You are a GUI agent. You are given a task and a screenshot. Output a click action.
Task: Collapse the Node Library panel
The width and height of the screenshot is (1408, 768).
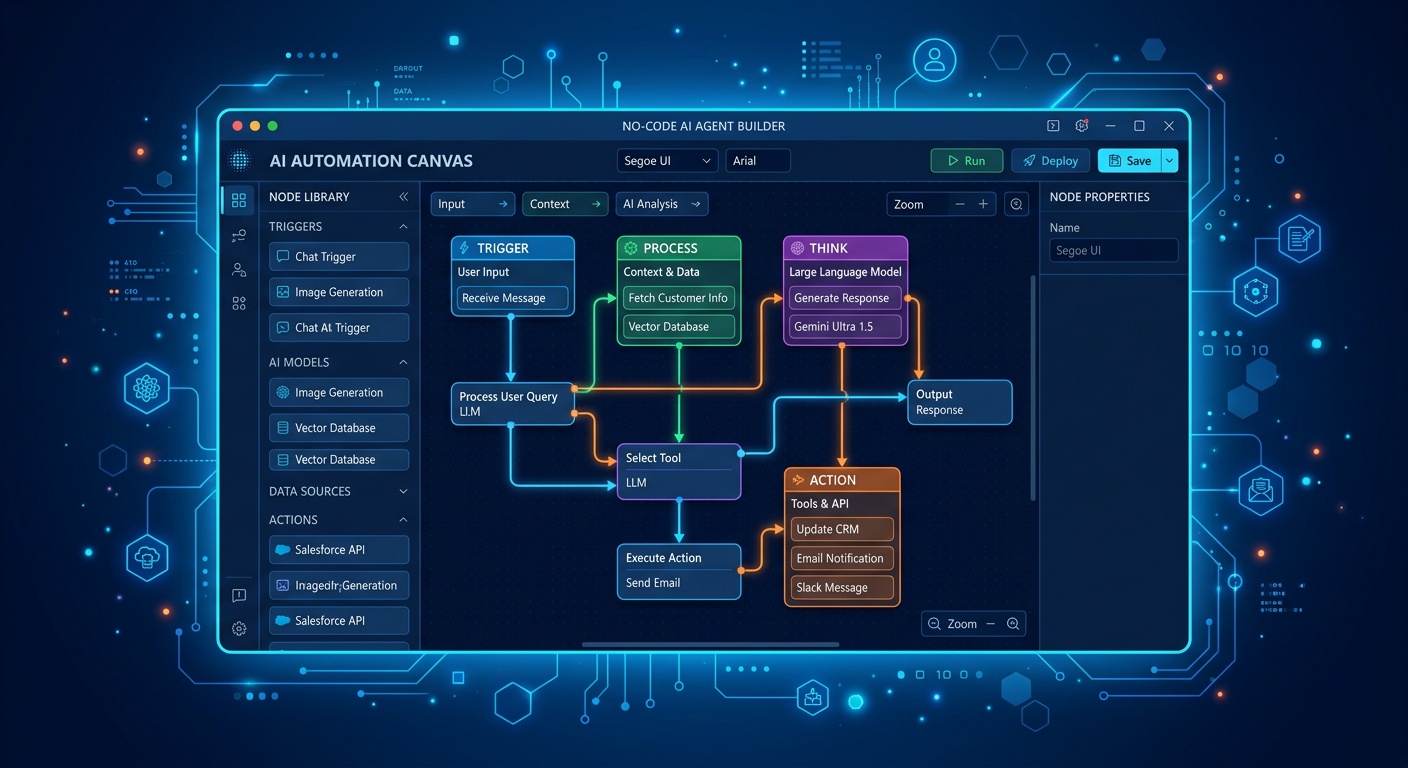403,197
